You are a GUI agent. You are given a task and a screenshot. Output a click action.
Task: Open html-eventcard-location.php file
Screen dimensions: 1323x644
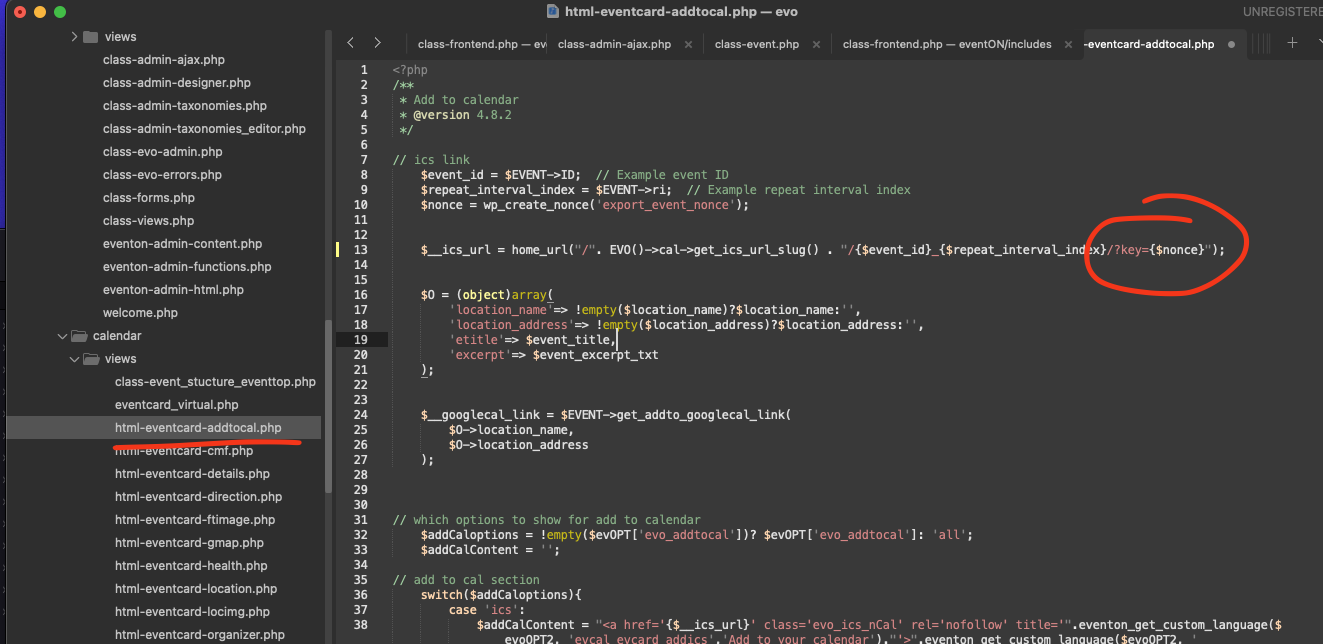pyautogui.click(x=196, y=589)
